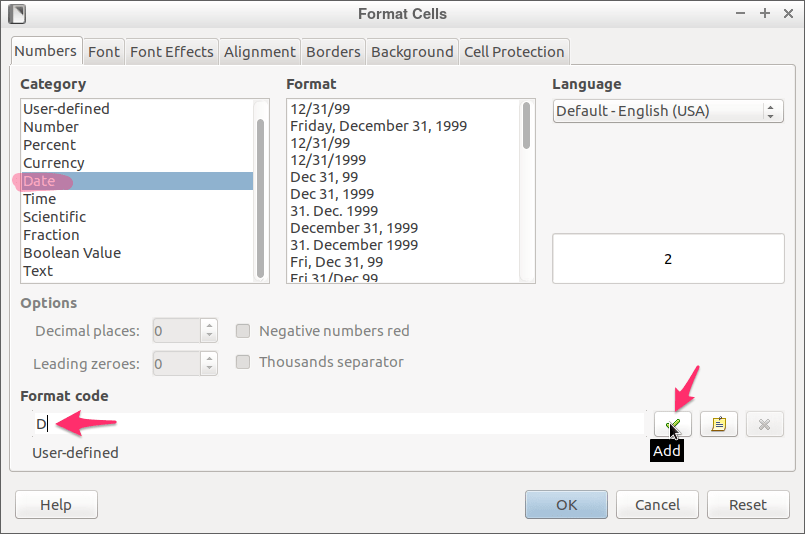Open the Language dropdown

point(668,111)
